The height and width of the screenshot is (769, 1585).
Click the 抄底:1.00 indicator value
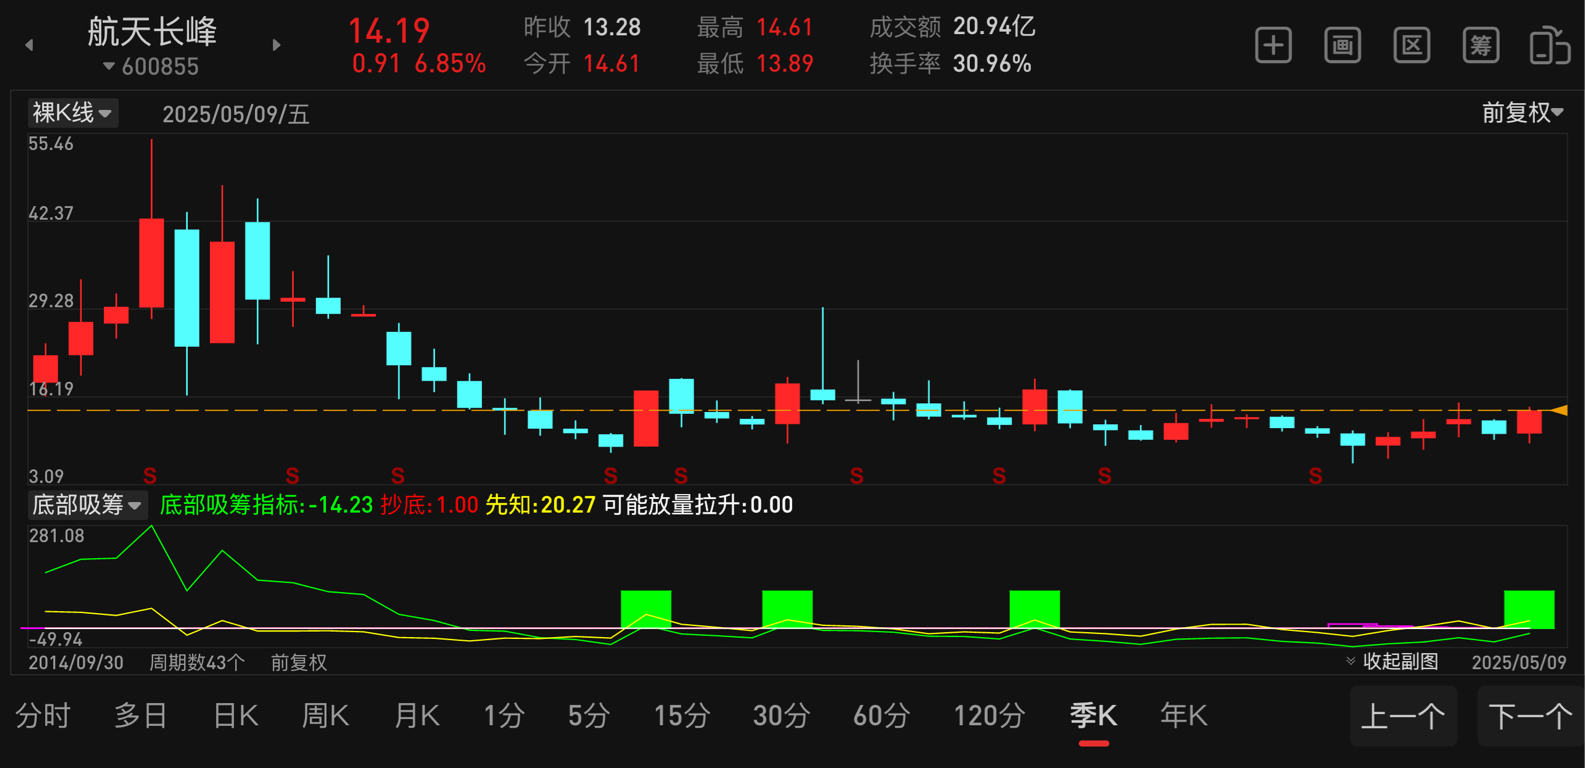(x=429, y=505)
